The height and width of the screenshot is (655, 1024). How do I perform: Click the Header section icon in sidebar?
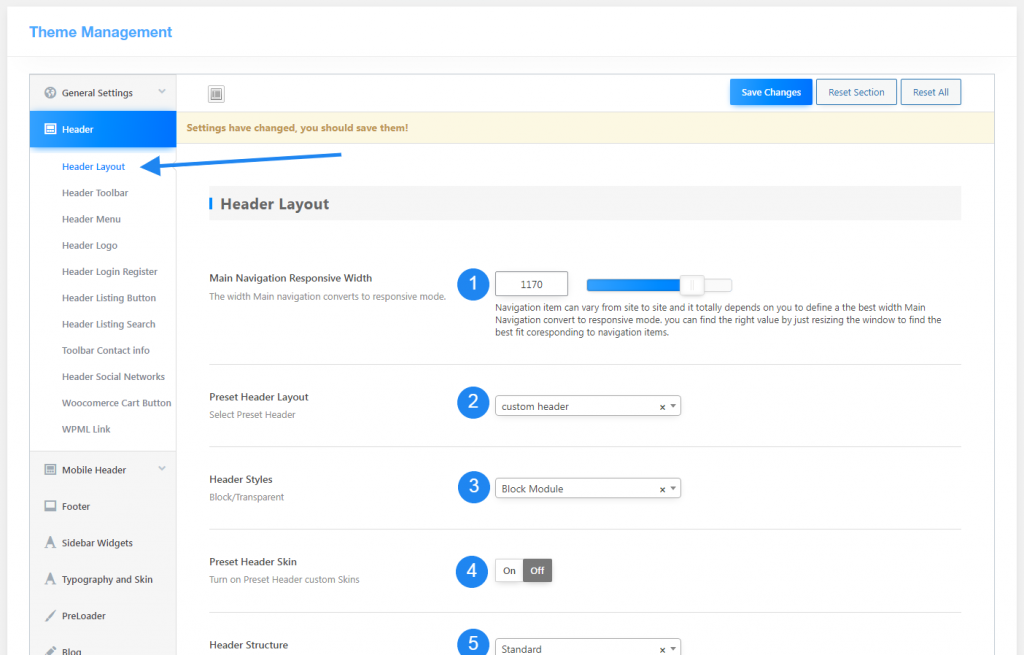[x=50, y=129]
